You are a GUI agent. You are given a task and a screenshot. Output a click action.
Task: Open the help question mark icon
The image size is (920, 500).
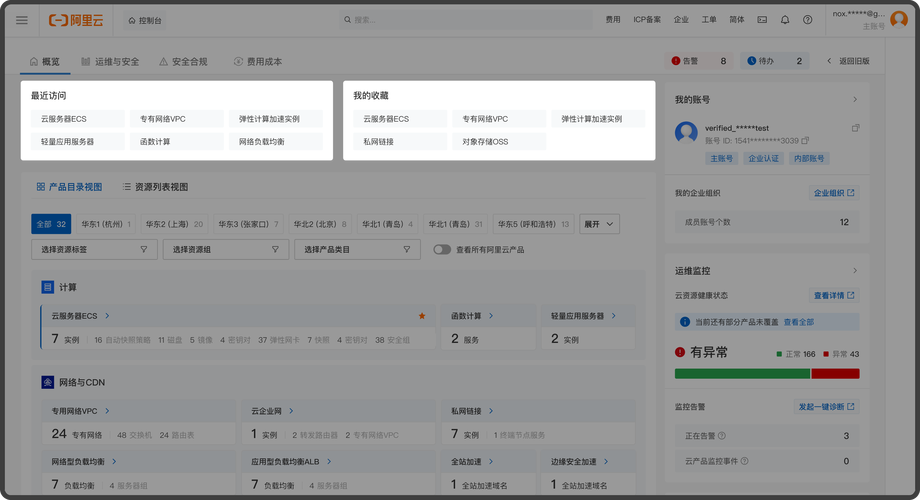tap(808, 19)
